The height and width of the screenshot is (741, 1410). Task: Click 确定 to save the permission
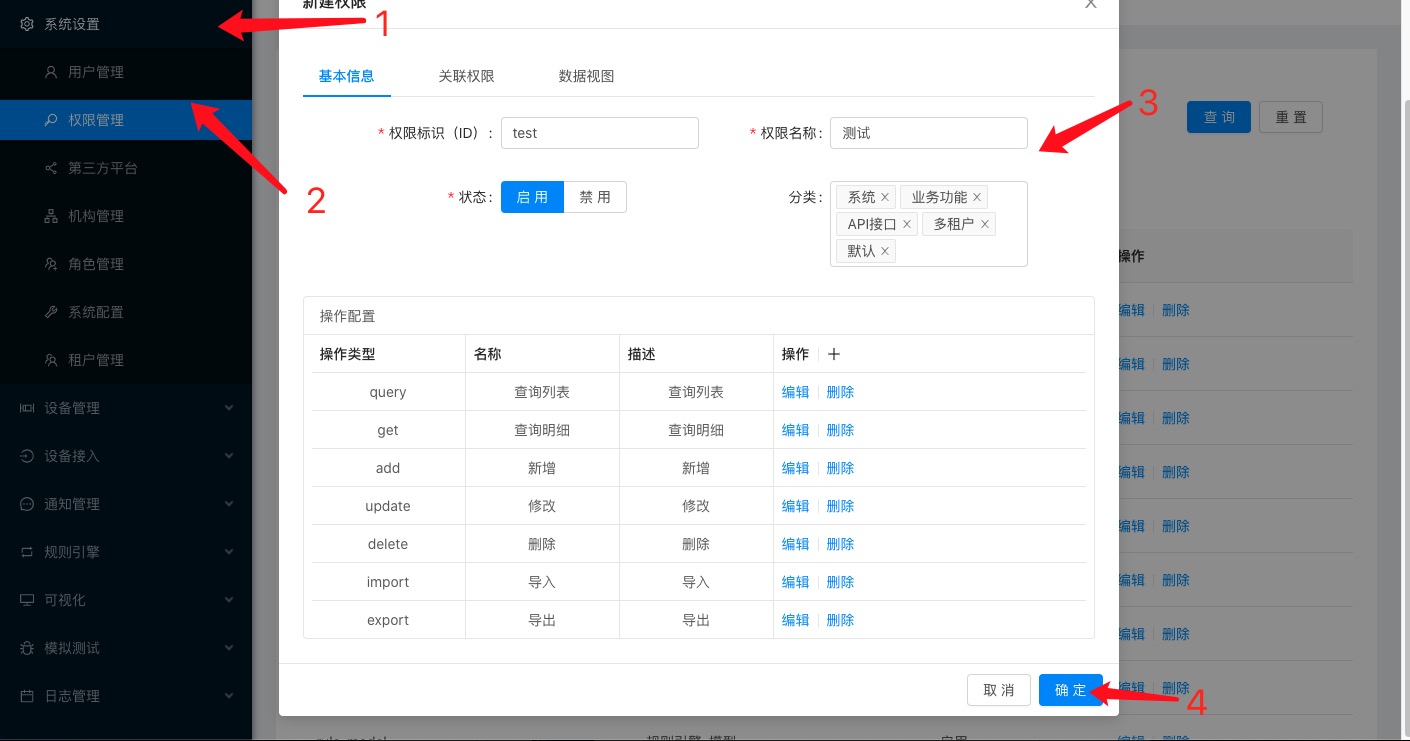tap(1070, 690)
